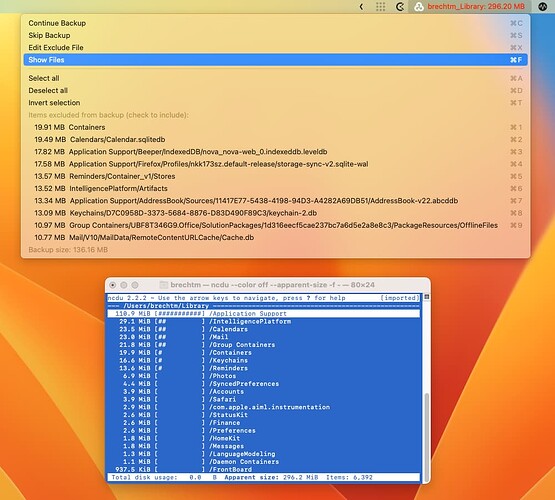The width and height of the screenshot is (555, 500).
Task: Select /Preferences row in ncdu
Action: pos(264,431)
